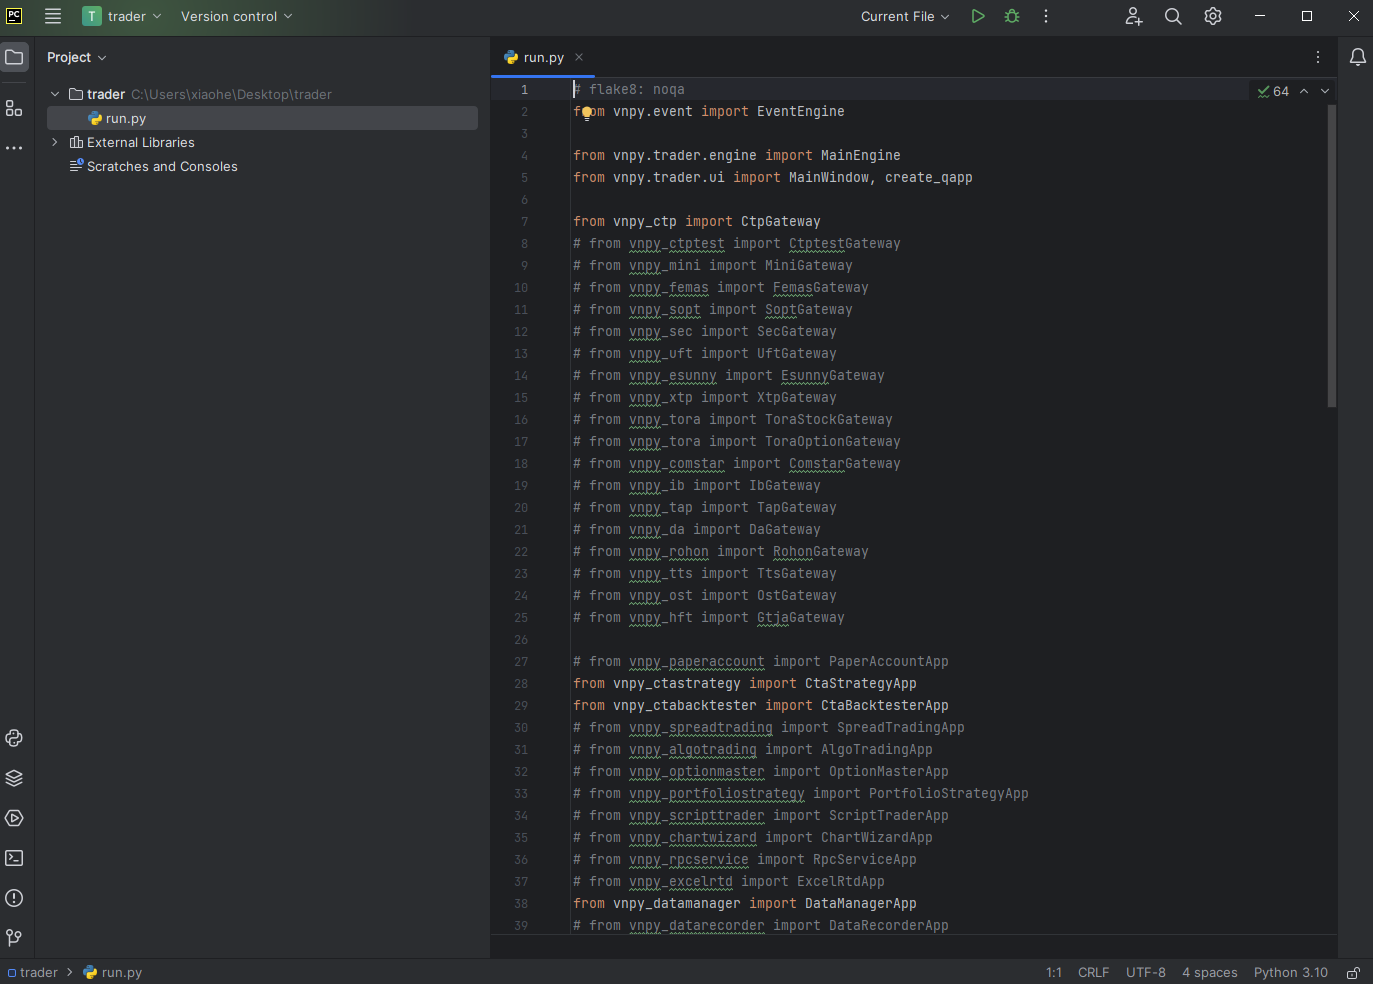Viewport: 1373px width, 984px height.
Task: Open Notifications bell
Action: point(1357,57)
